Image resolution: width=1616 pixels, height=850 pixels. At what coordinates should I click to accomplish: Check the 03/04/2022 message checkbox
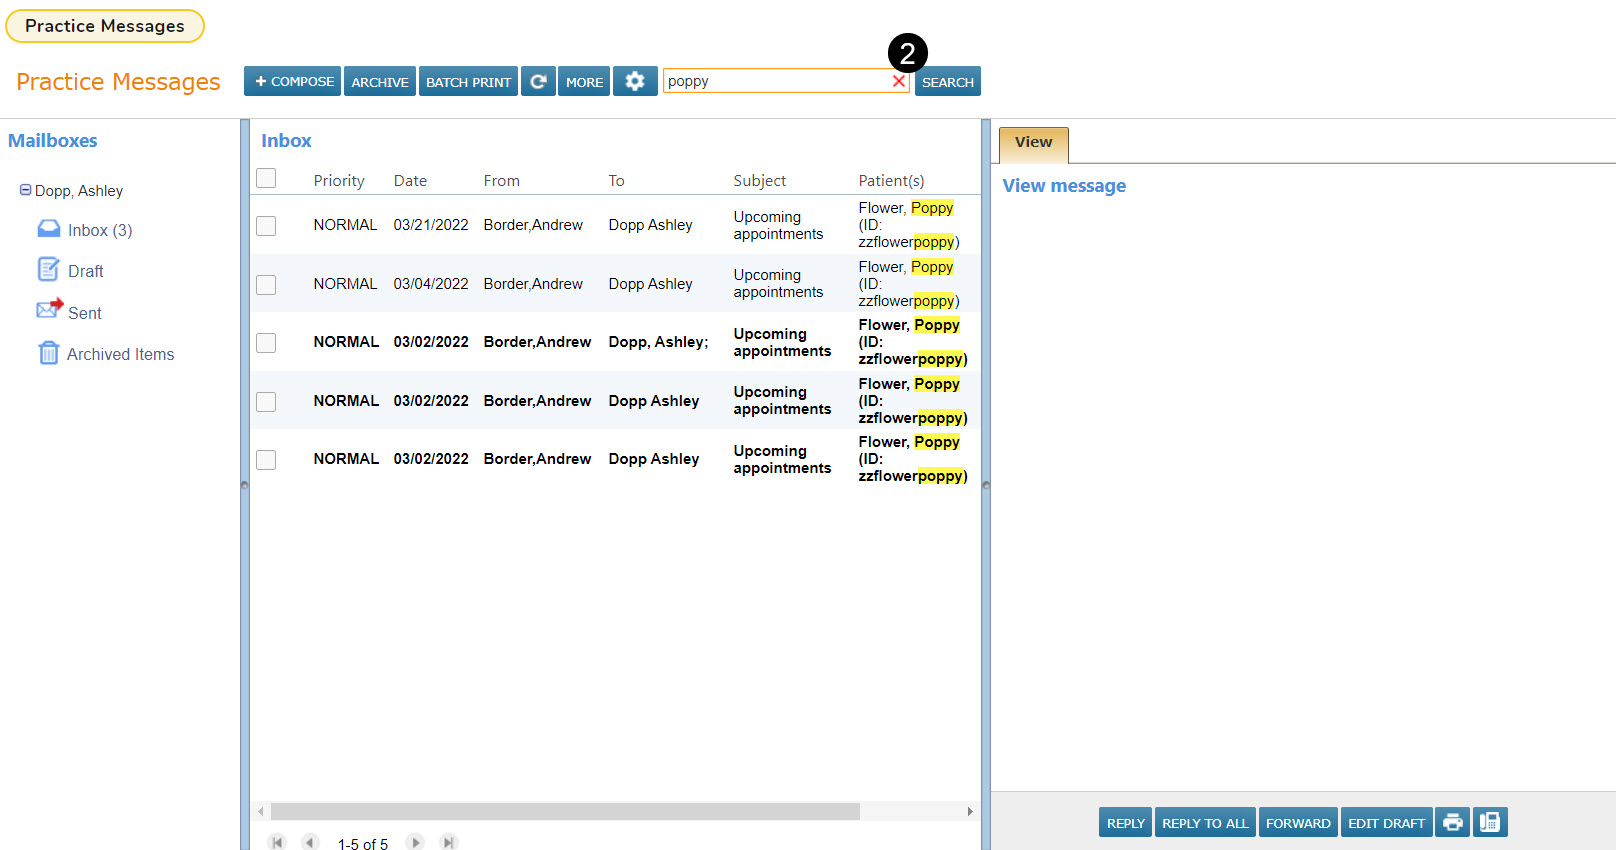pos(266,285)
